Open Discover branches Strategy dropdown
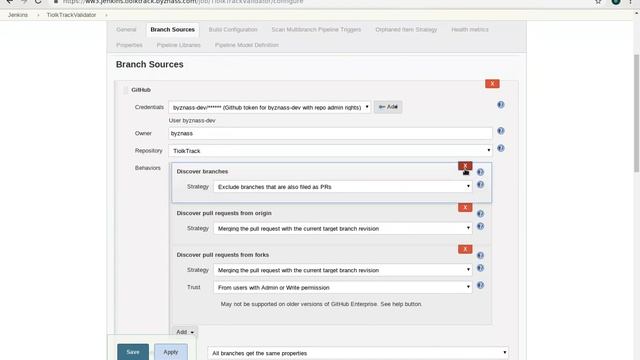 click(x=342, y=187)
